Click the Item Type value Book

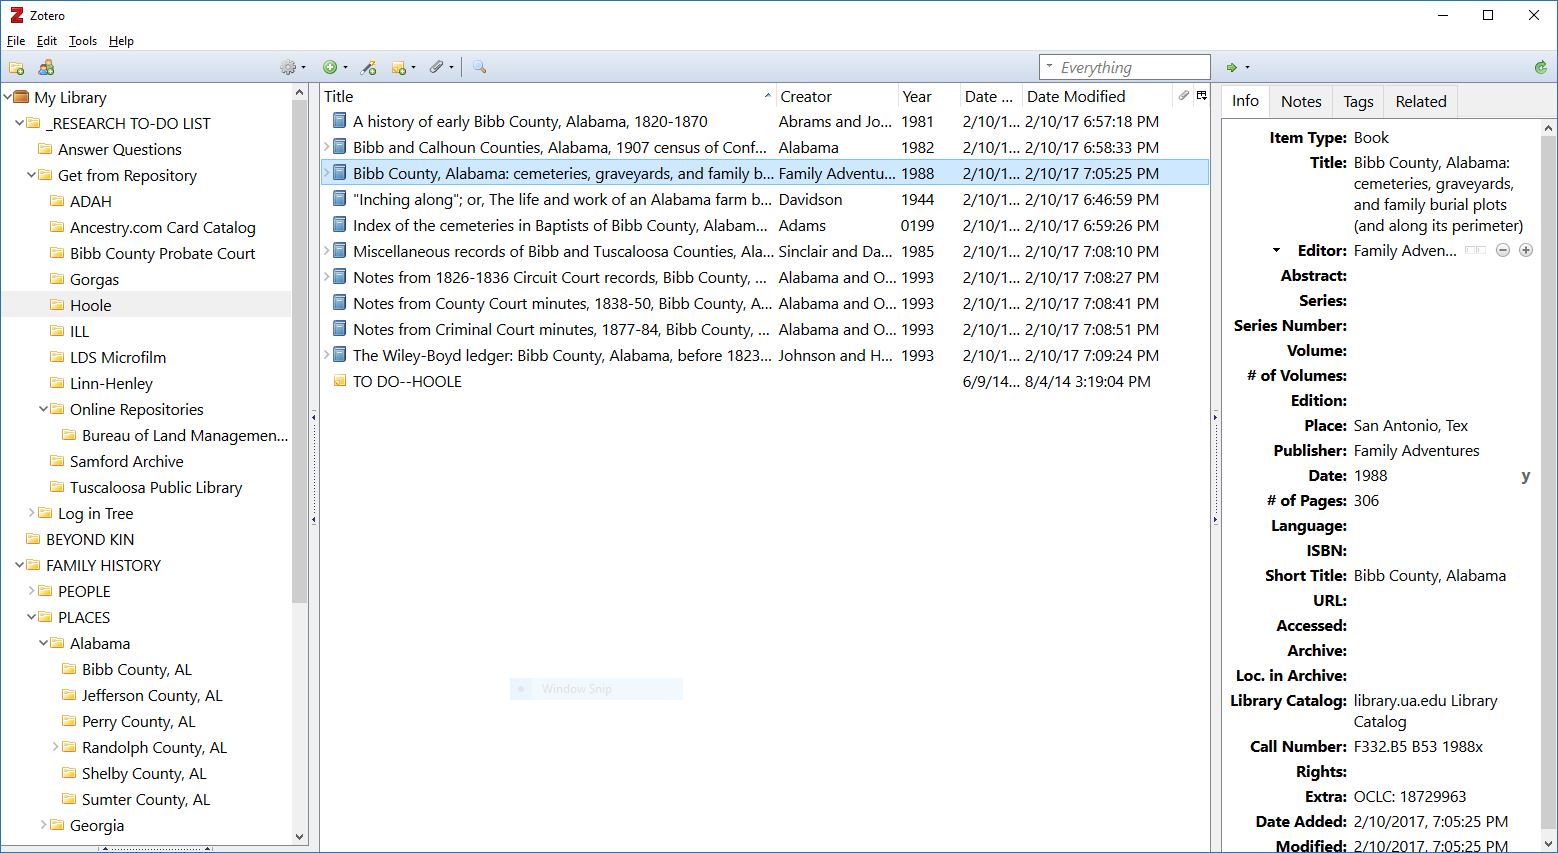1371,137
